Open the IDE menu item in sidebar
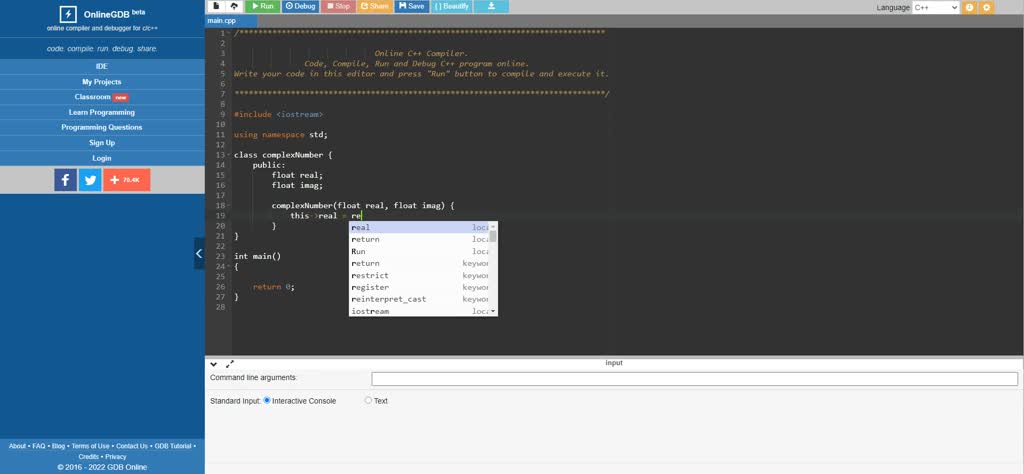Screen dimensions: 1024x474 (x=102, y=67)
